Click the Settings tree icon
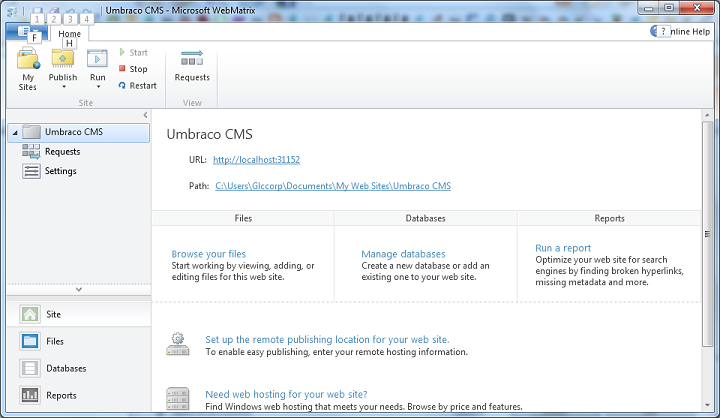The height and width of the screenshot is (418, 720). click(x=31, y=171)
